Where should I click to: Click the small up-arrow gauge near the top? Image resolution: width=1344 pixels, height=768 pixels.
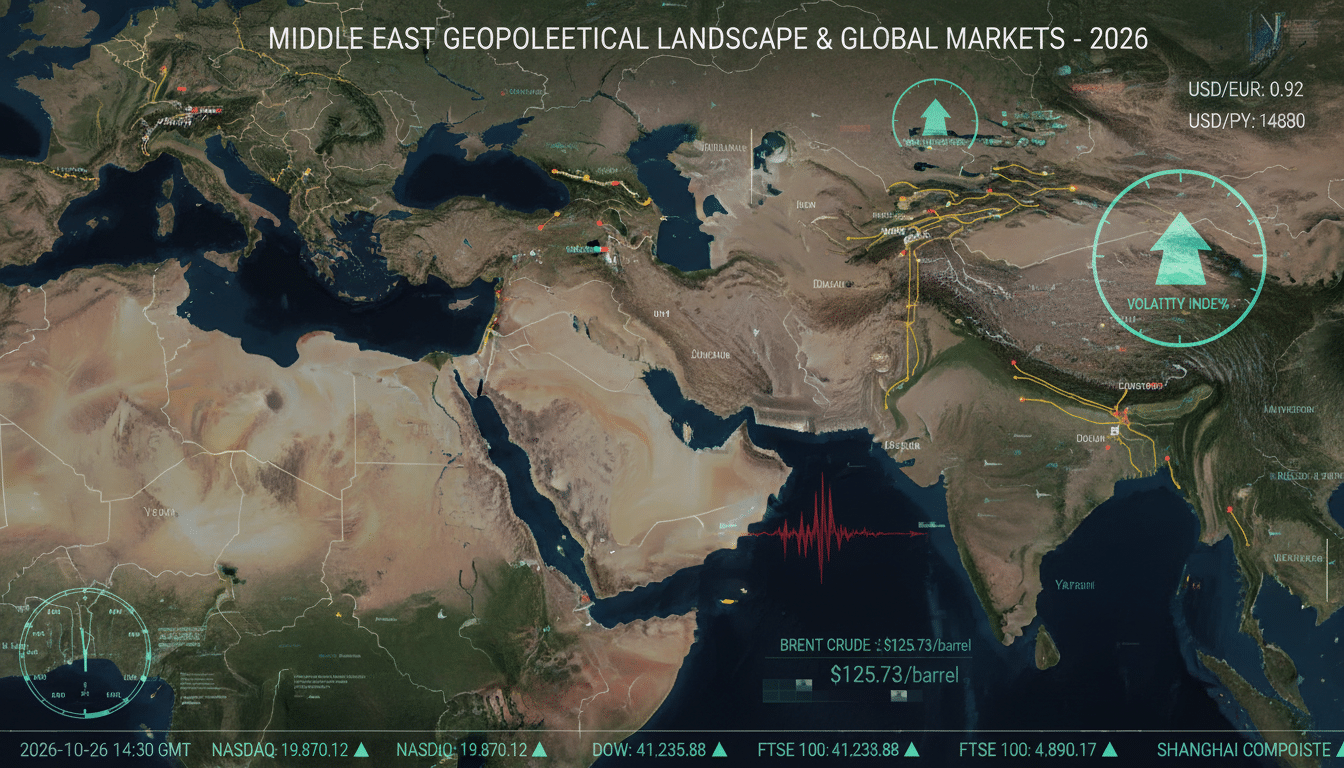[935, 118]
